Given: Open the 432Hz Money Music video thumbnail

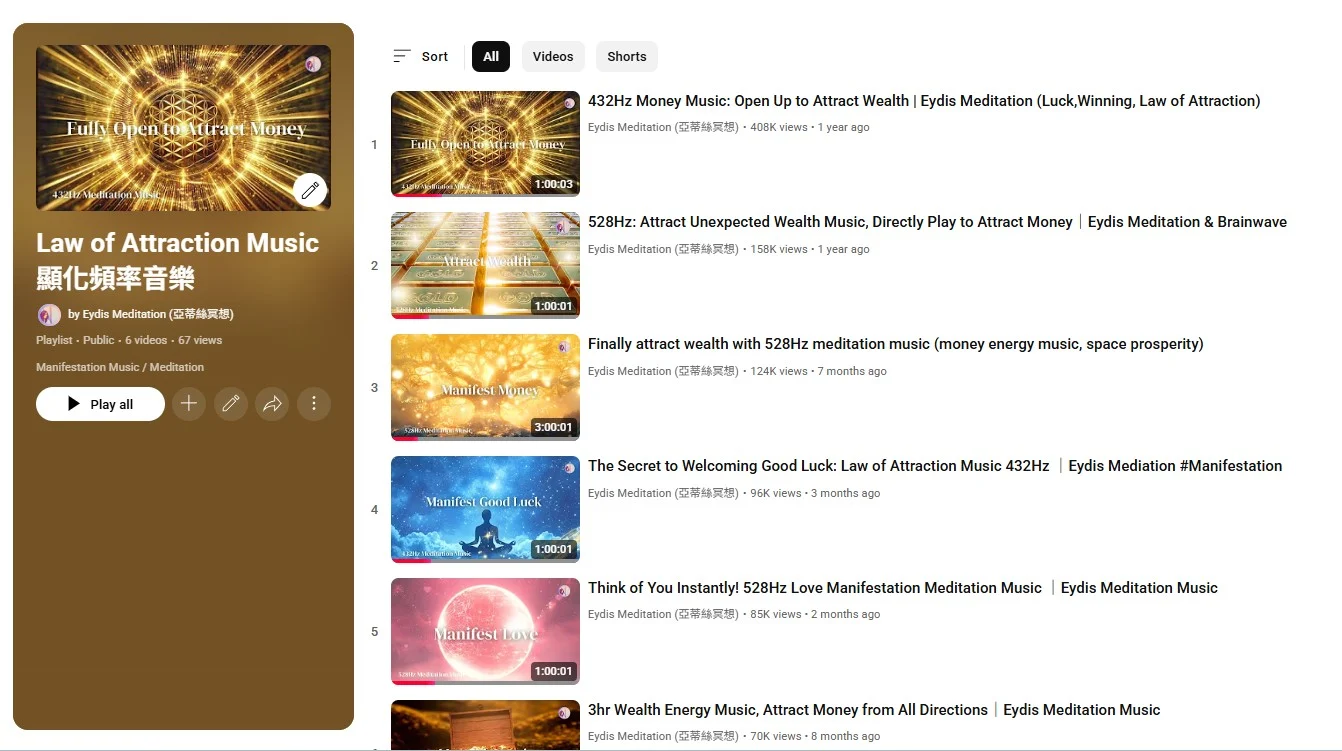Looking at the screenshot, I should click(x=485, y=144).
